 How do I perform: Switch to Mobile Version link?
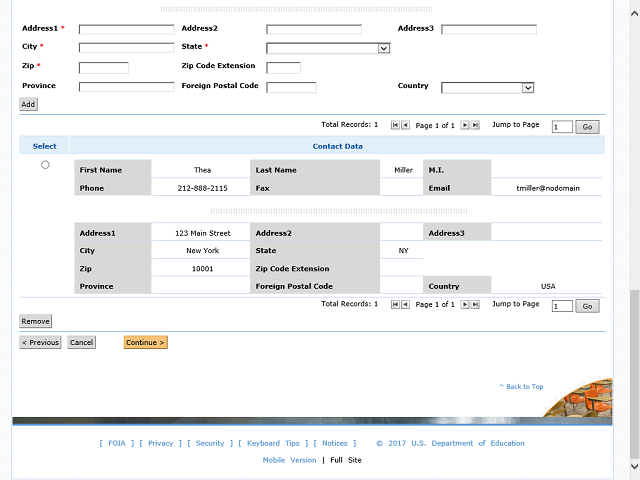tap(289, 460)
